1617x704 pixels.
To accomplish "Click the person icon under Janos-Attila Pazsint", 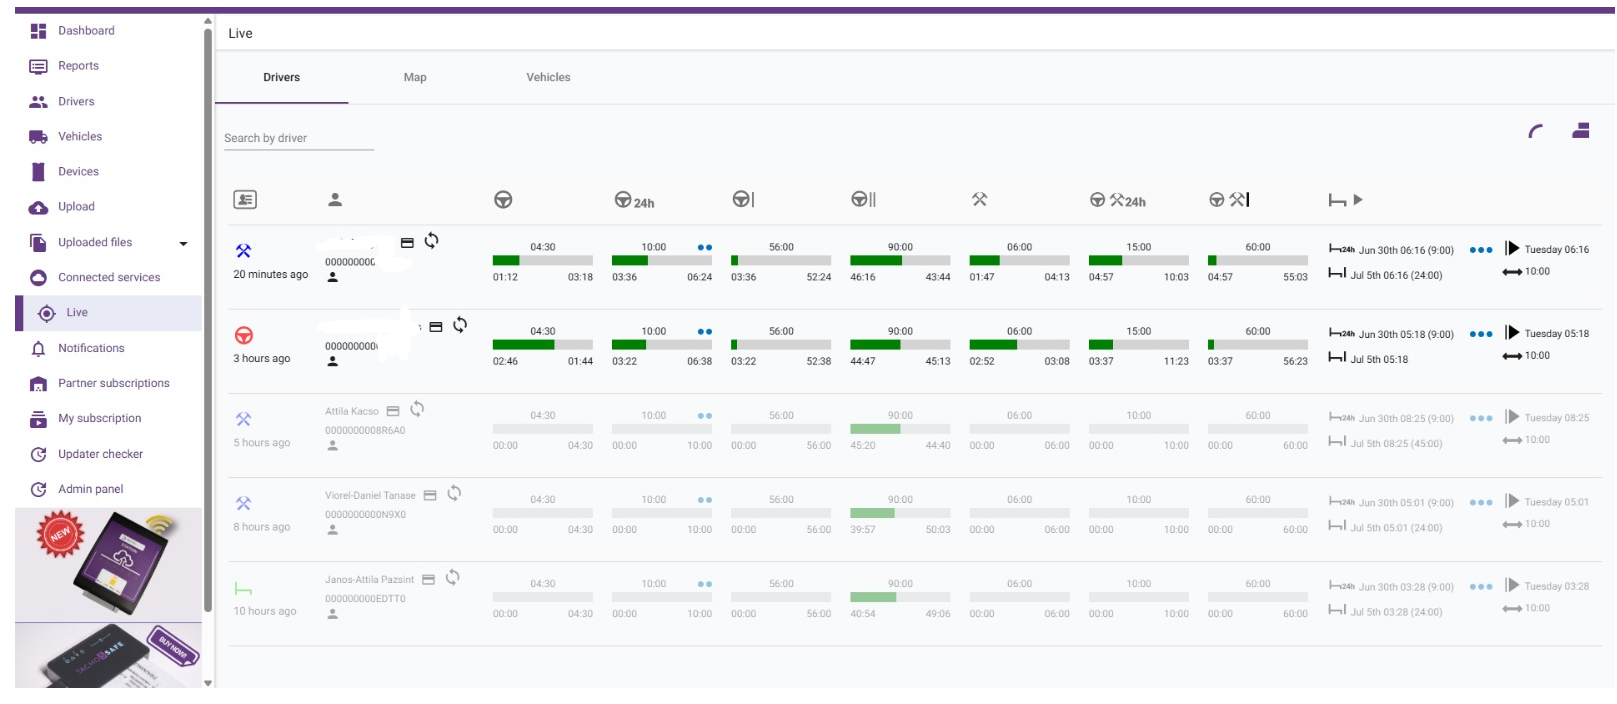I will [x=333, y=614].
